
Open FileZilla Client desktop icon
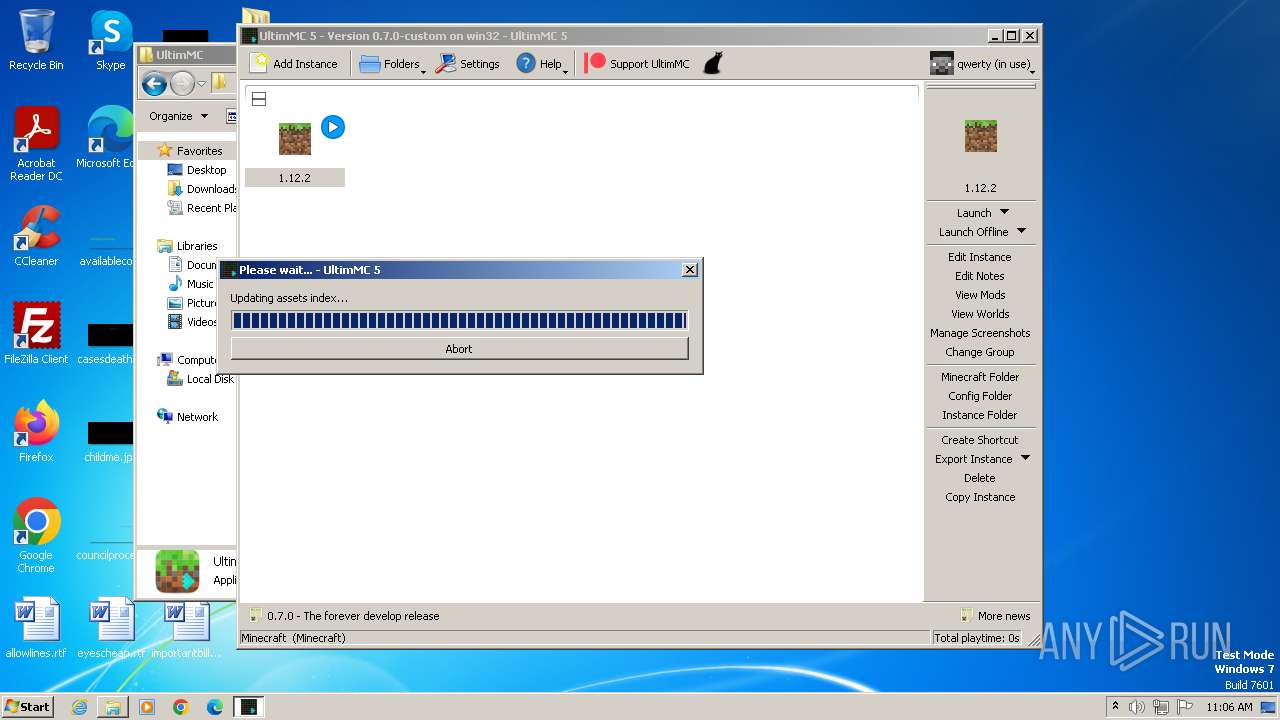click(x=36, y=333)
